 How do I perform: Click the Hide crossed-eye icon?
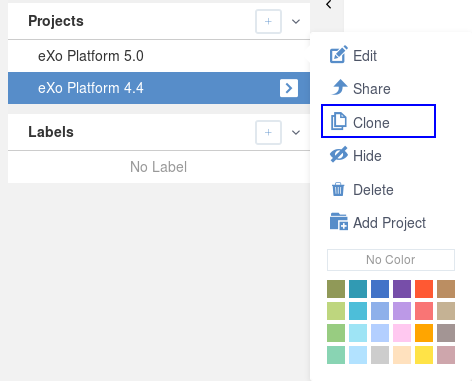click(x=339, y=155)
